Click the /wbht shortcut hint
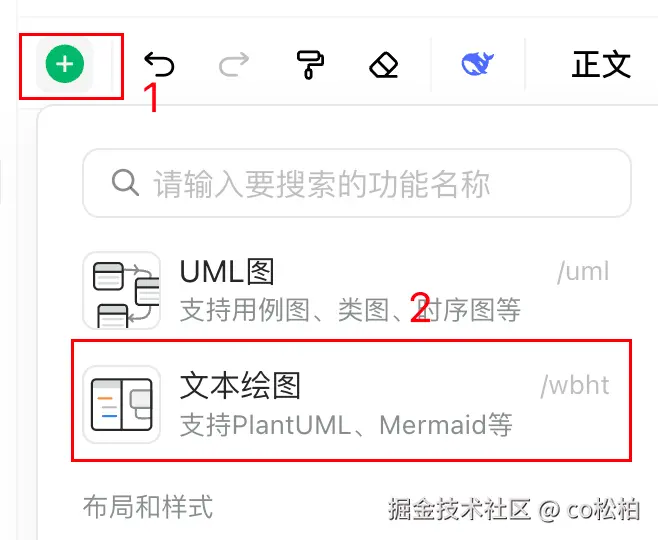Image resolution: width=658 pixels, height=540 pixels. click(x=575, y=386)
